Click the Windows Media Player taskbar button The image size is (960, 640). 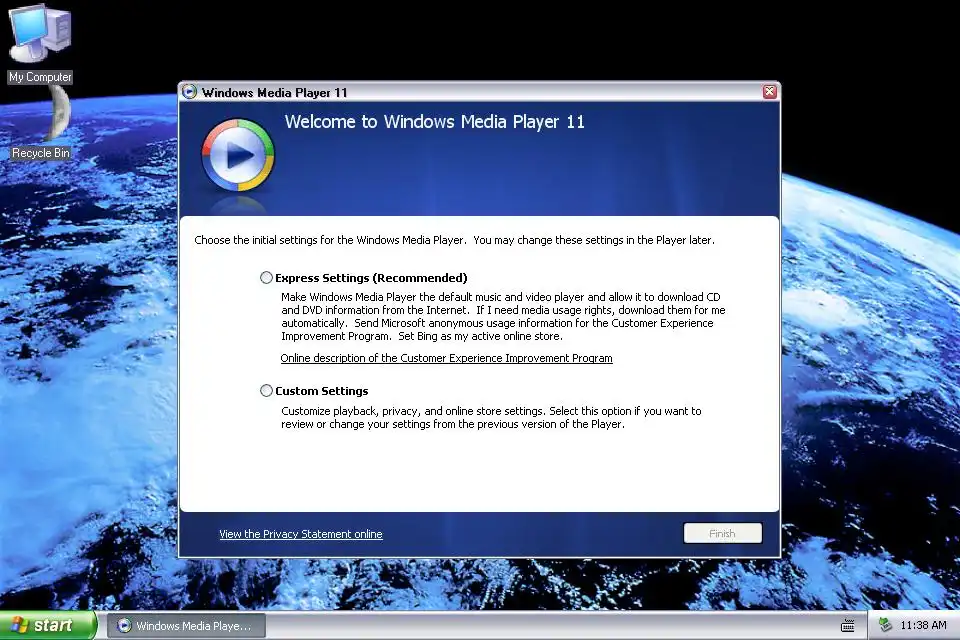coord(186,625)
